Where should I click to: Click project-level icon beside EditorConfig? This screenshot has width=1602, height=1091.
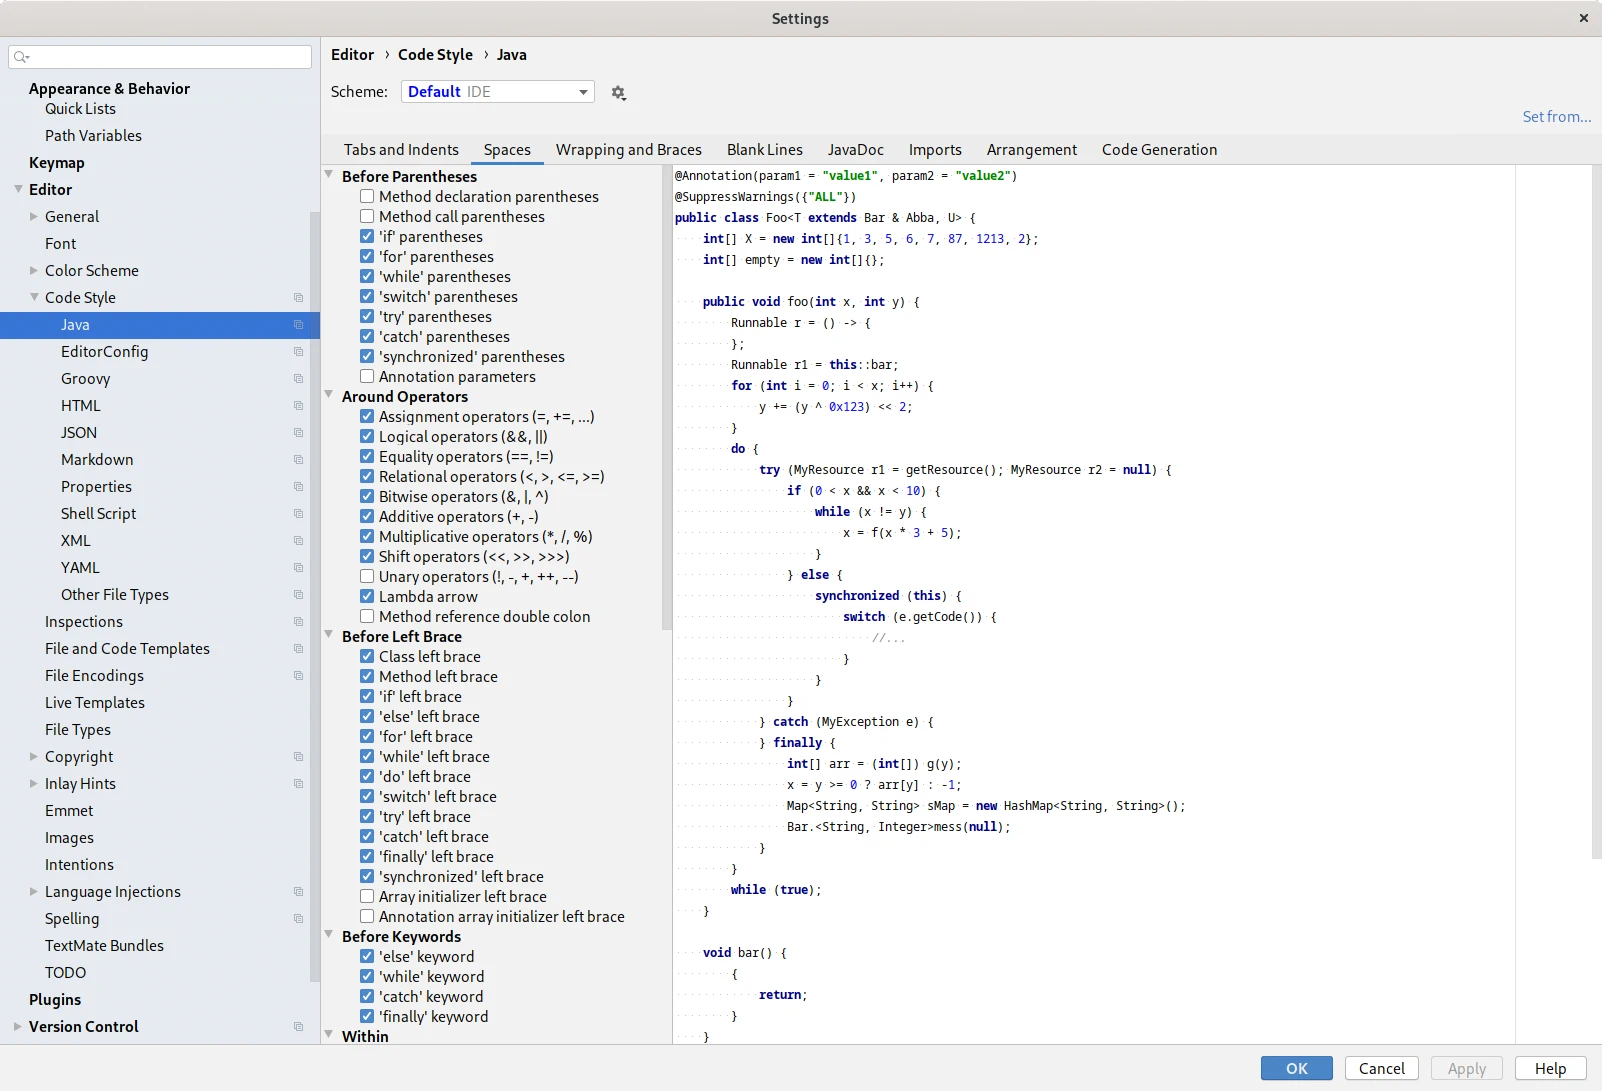pyautogui.click(x=298, y=352)
